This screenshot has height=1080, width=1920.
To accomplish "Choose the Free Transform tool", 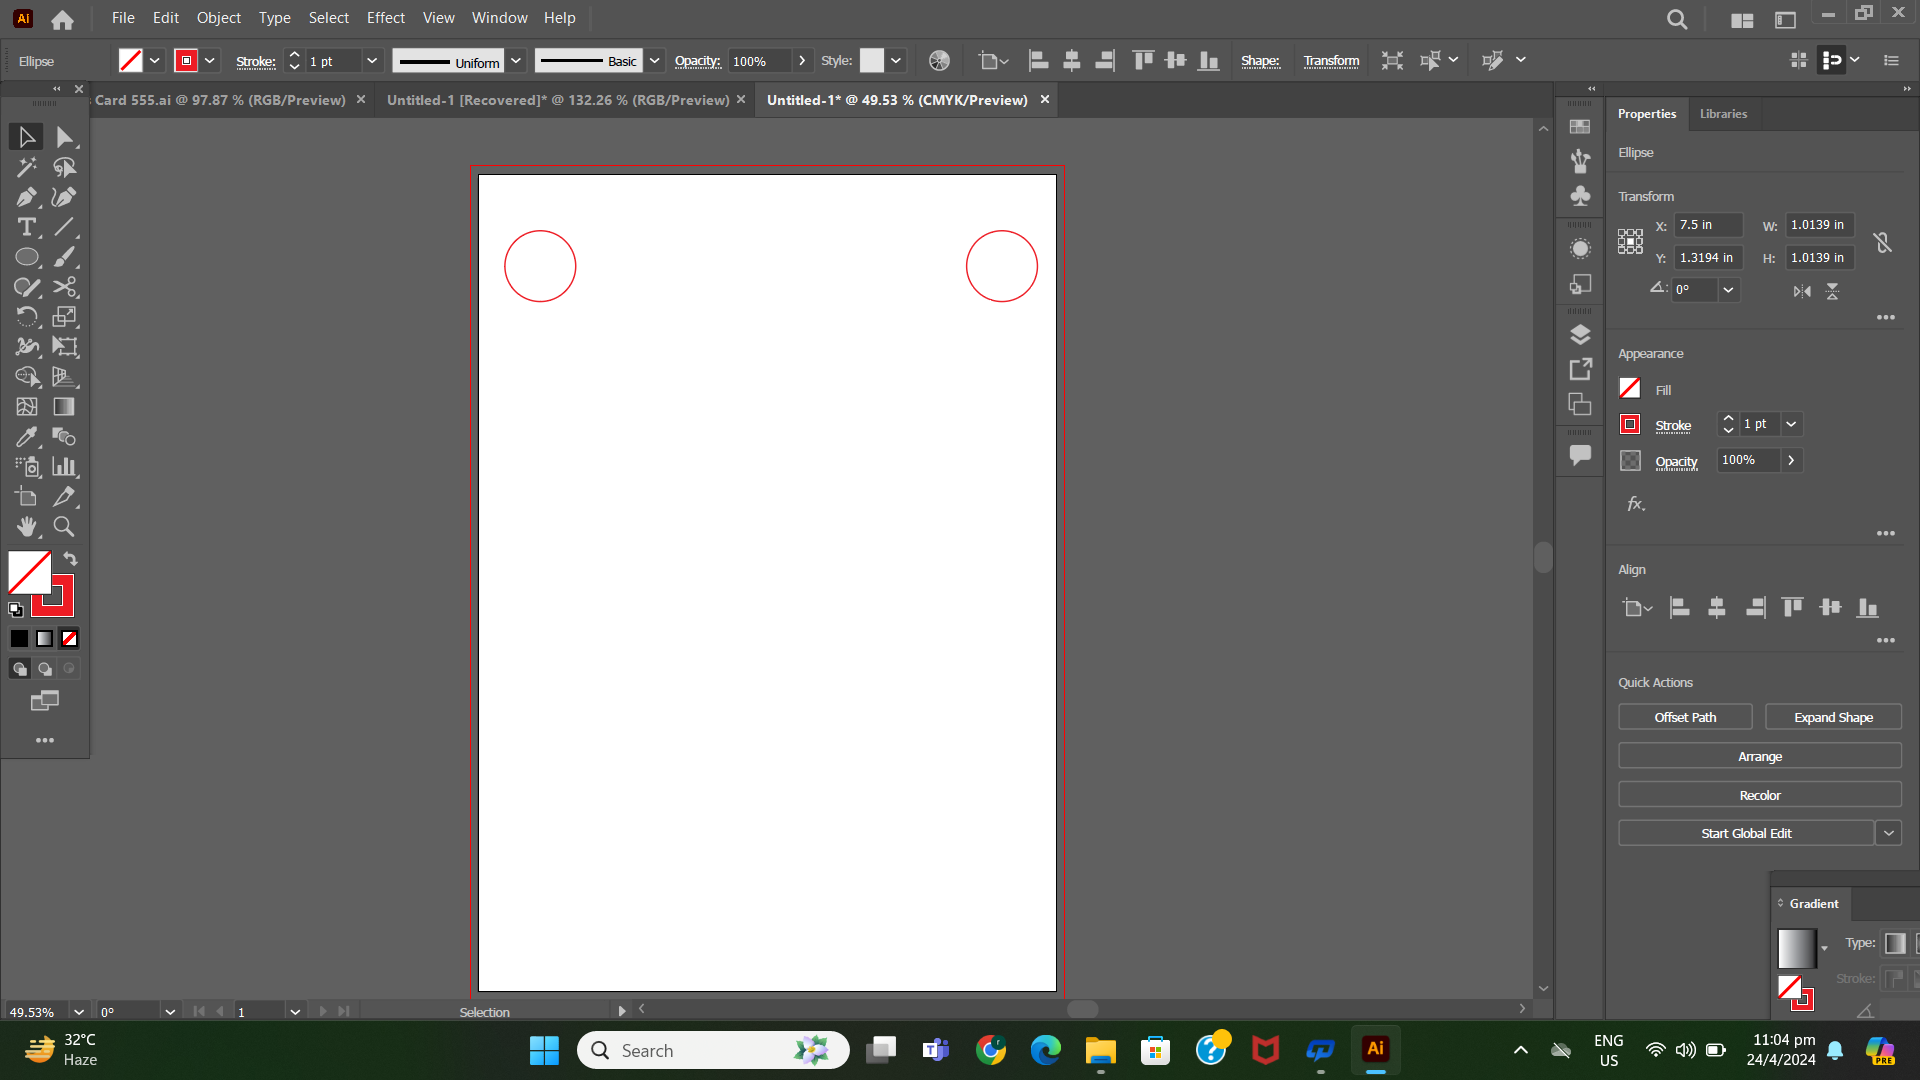I will [x=65, y=347].
